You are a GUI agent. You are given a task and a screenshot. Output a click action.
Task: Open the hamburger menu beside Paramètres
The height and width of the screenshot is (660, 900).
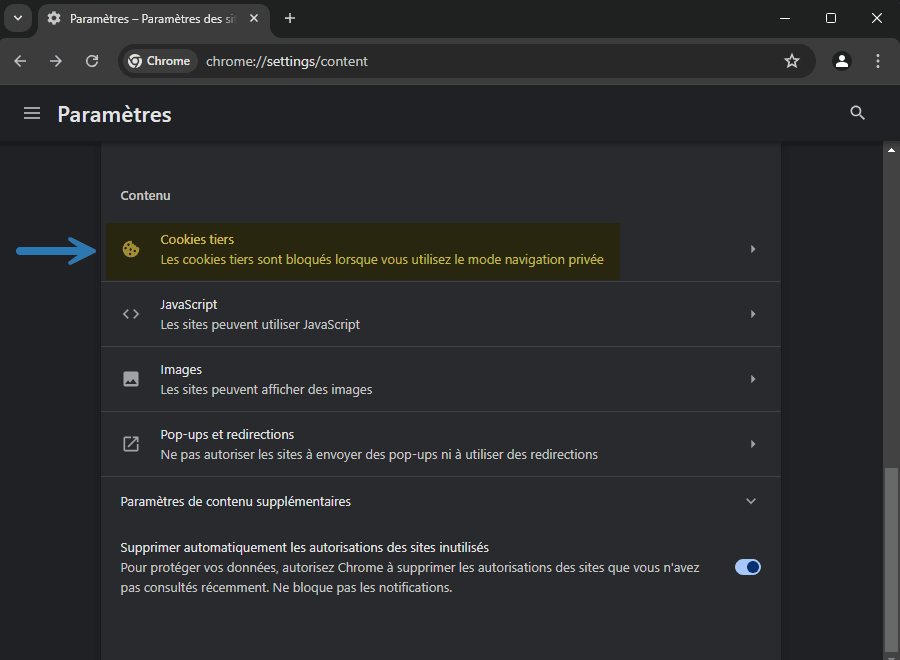pyautogui.click(x=32, y=113)
